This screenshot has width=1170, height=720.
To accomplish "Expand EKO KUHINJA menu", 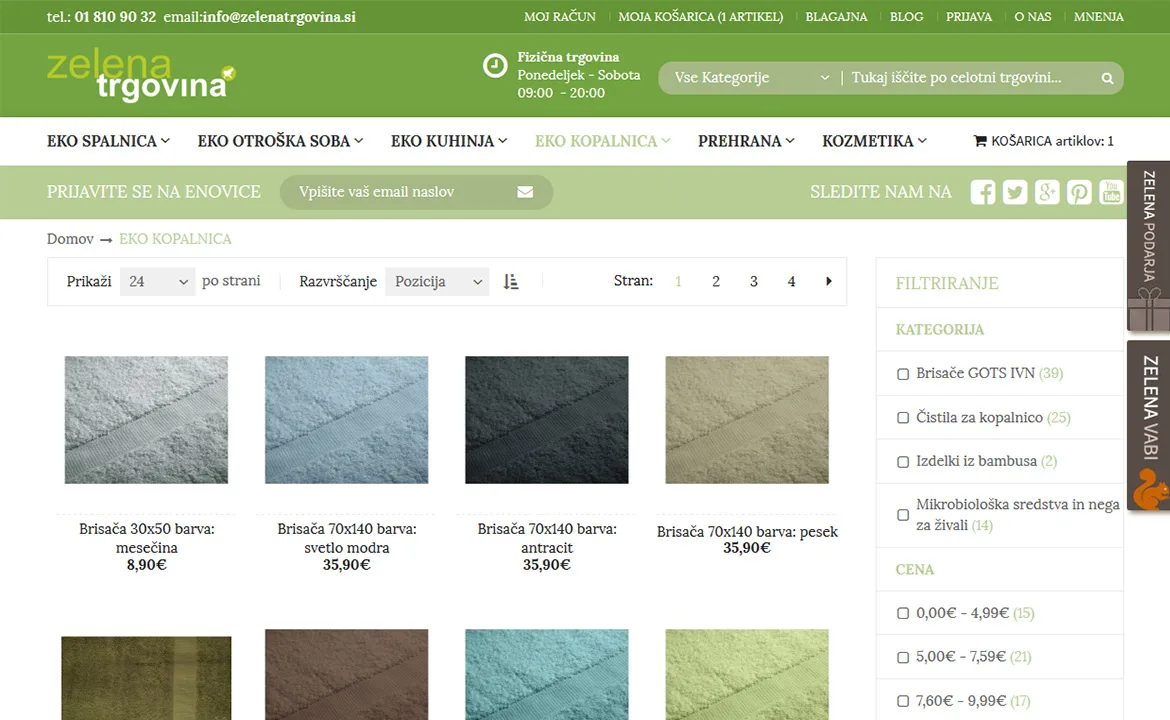I will point(448,141).
